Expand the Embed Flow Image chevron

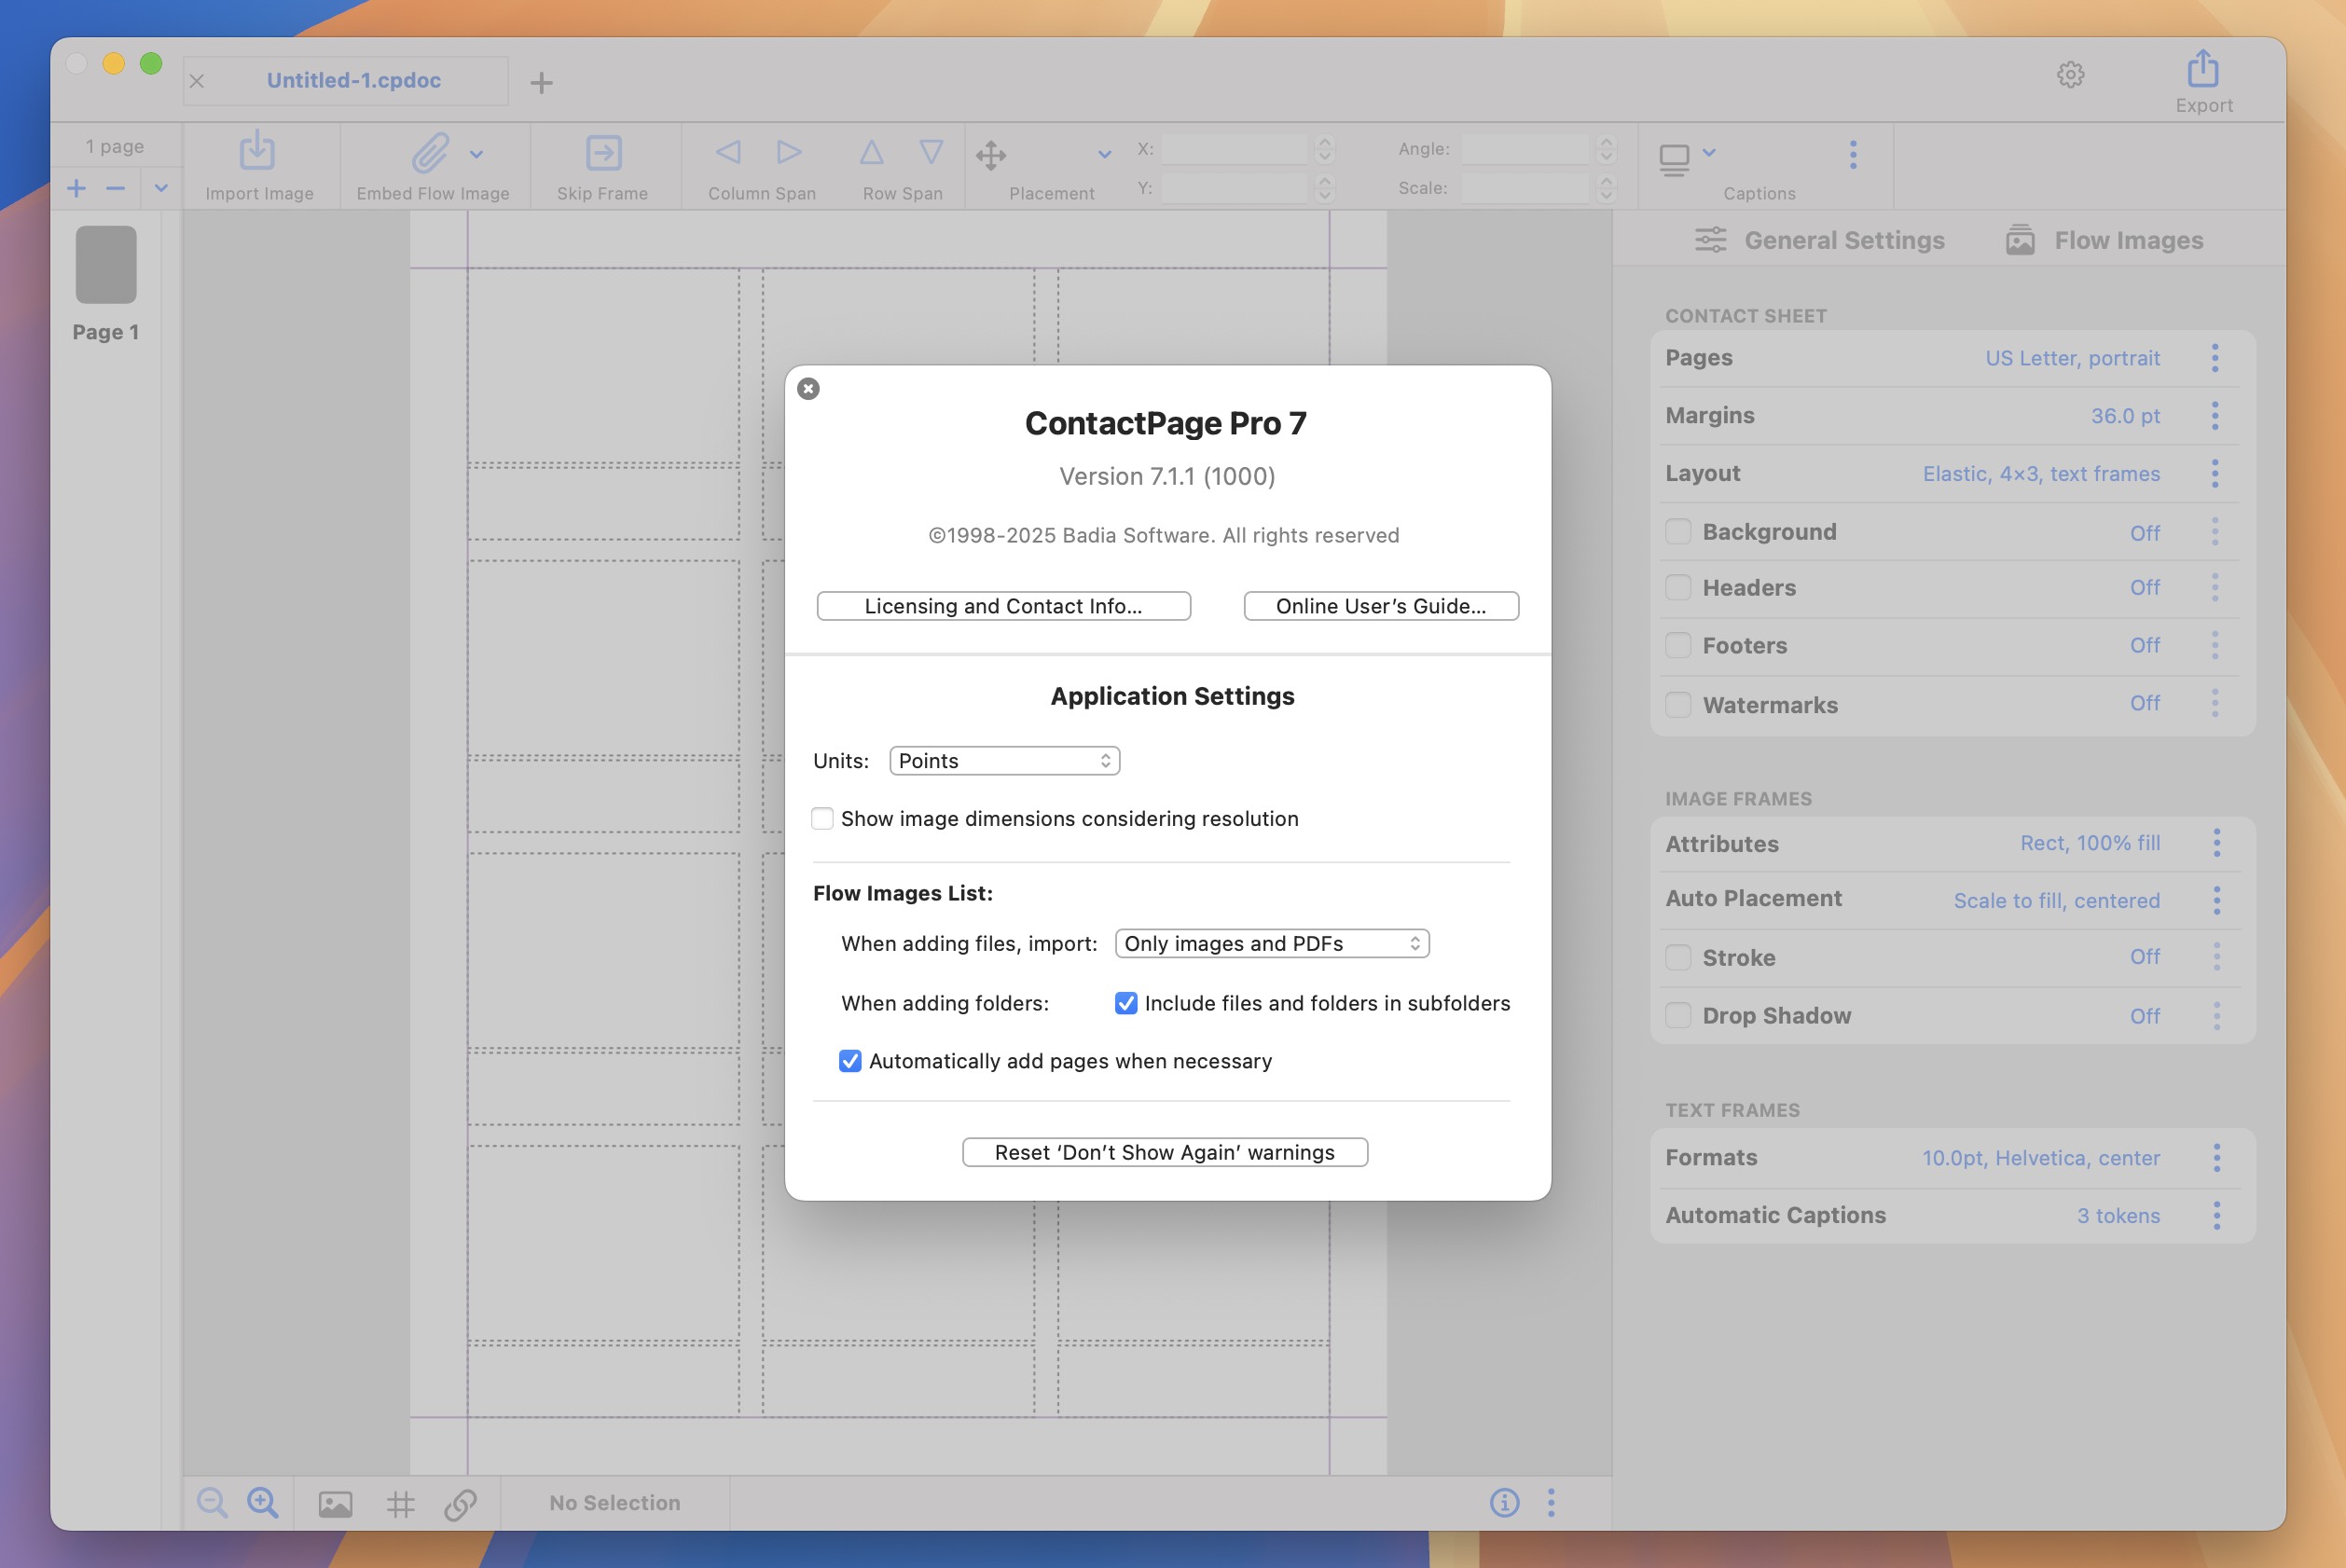477,154
